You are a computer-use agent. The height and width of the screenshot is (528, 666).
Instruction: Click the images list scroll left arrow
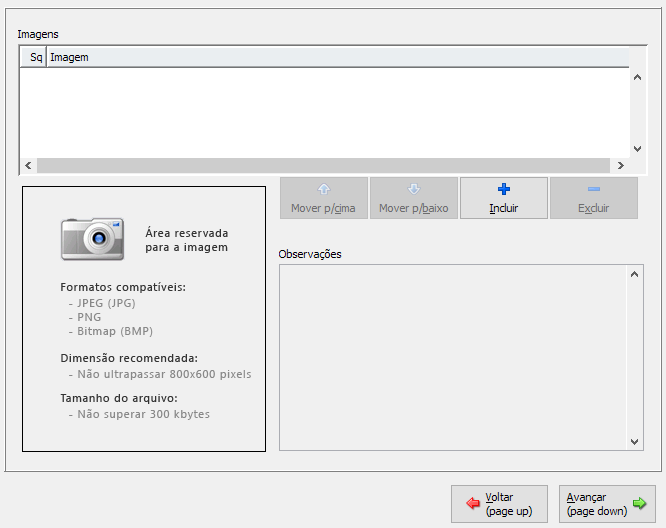(x=28, y=165)
